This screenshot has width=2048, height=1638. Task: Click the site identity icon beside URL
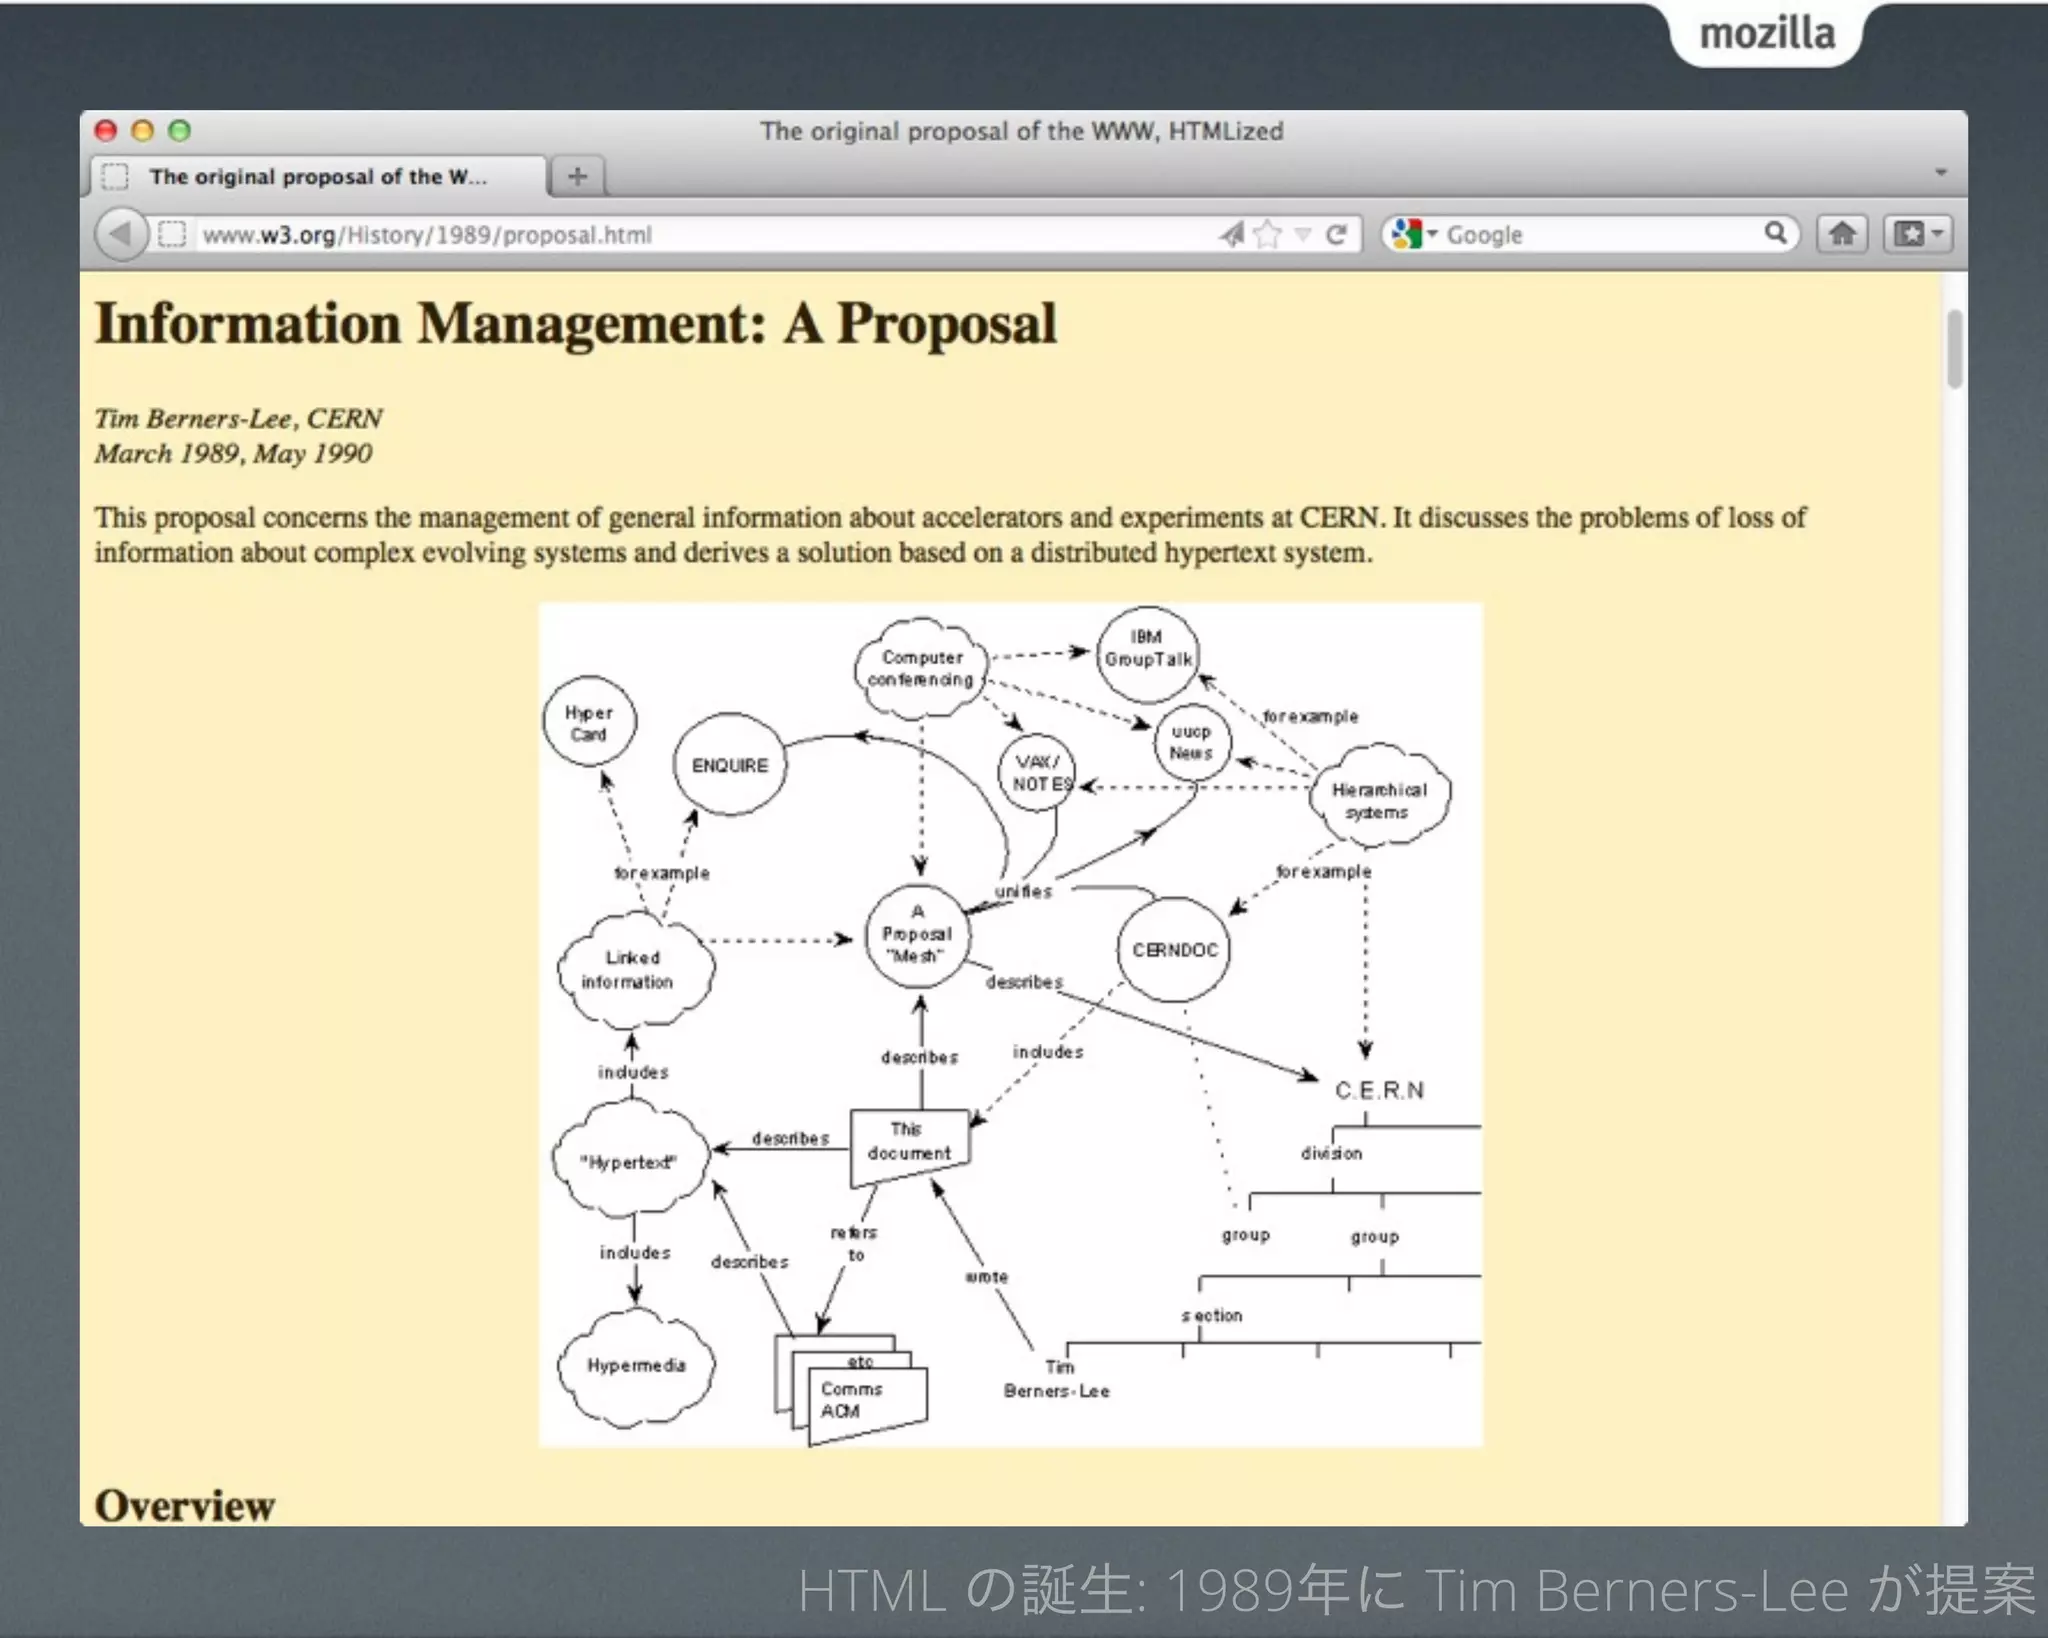point(172,235)
